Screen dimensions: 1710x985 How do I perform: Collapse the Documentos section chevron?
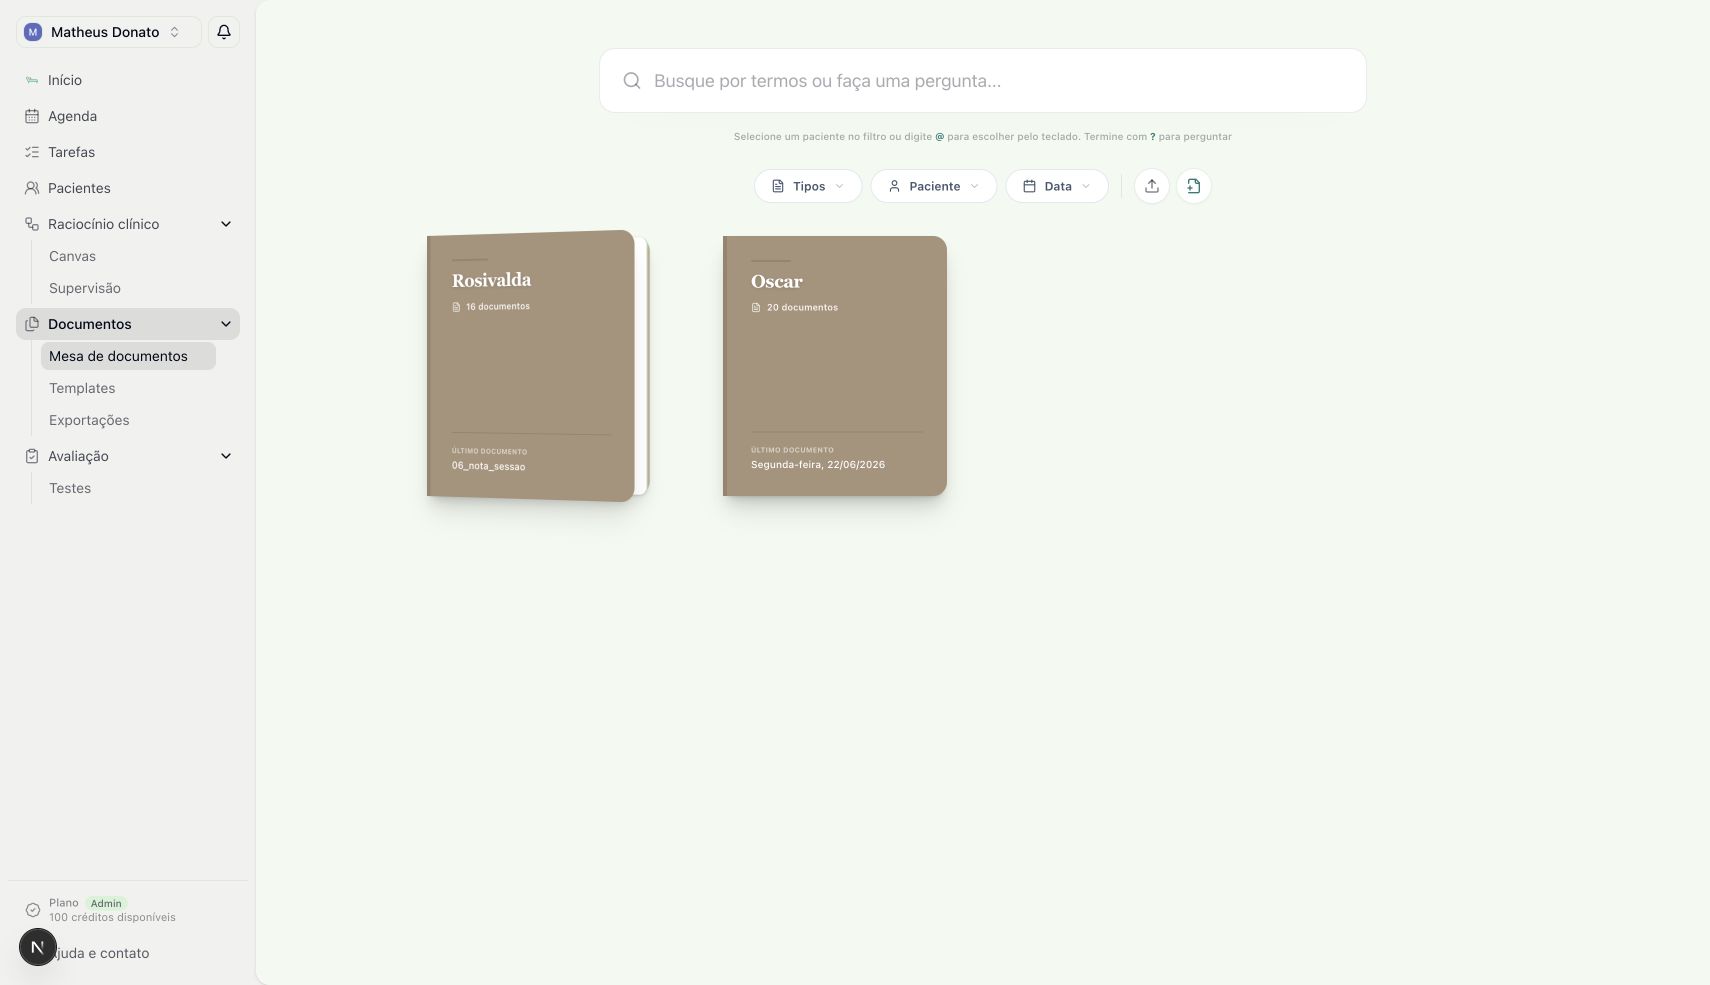[x=226, y=324]
